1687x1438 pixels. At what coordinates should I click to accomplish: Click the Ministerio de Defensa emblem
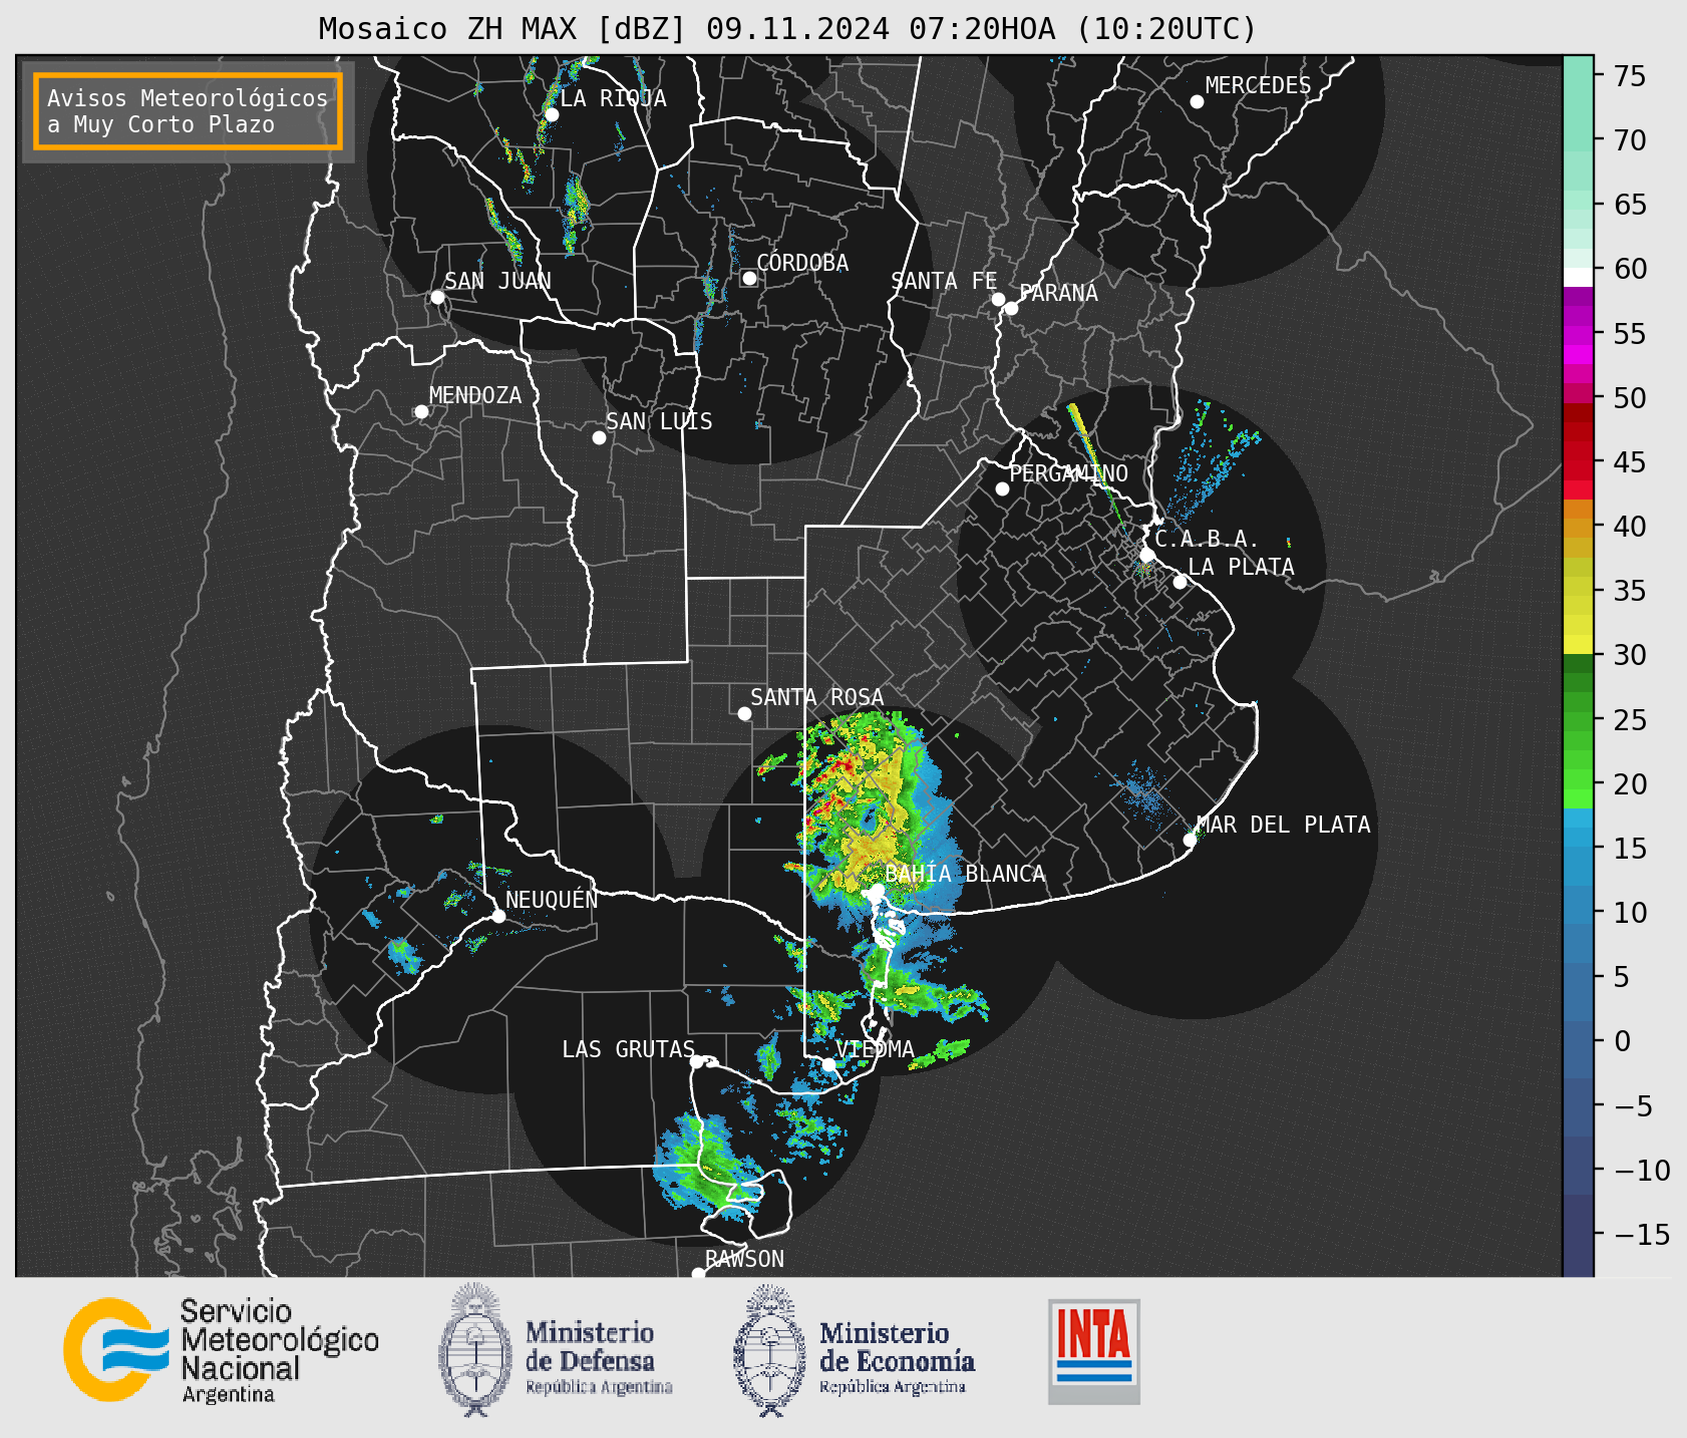[474, 1350]
